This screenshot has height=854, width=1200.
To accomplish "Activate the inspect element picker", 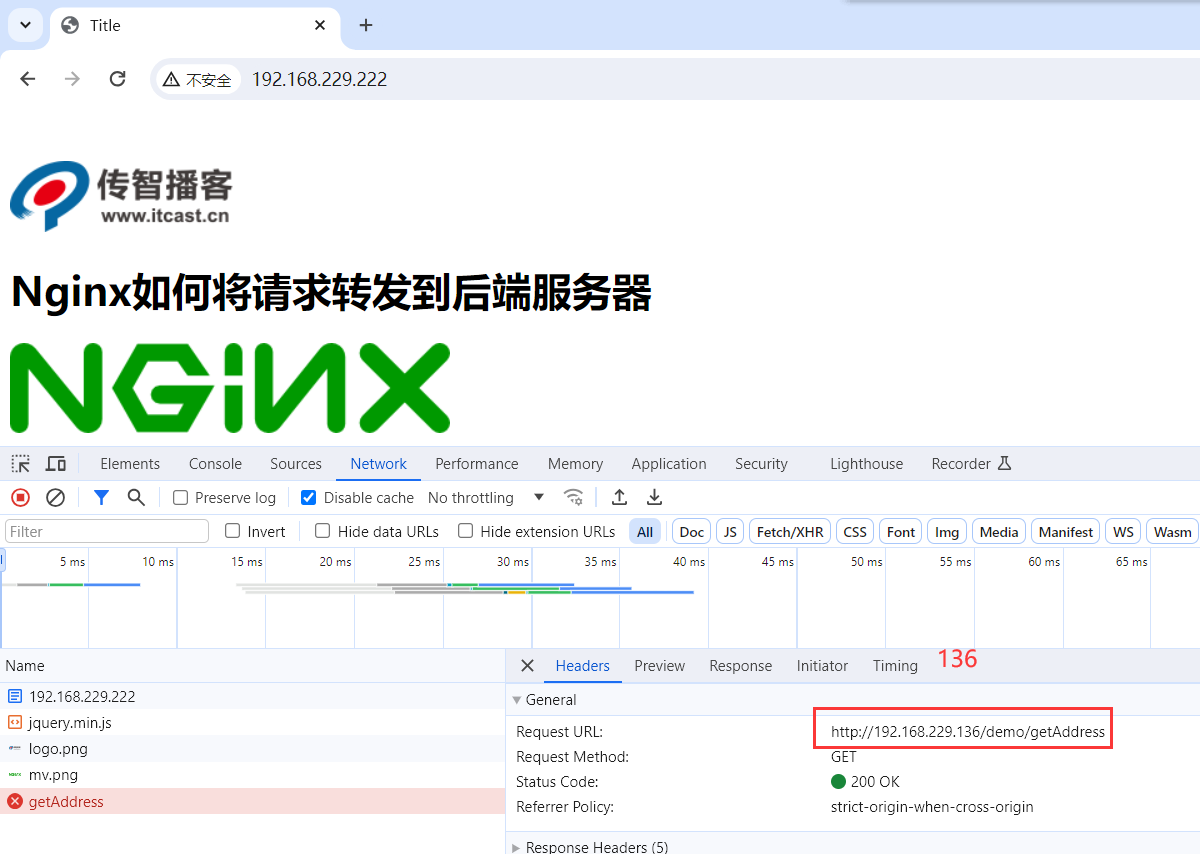I will click(x=20, y=463).
